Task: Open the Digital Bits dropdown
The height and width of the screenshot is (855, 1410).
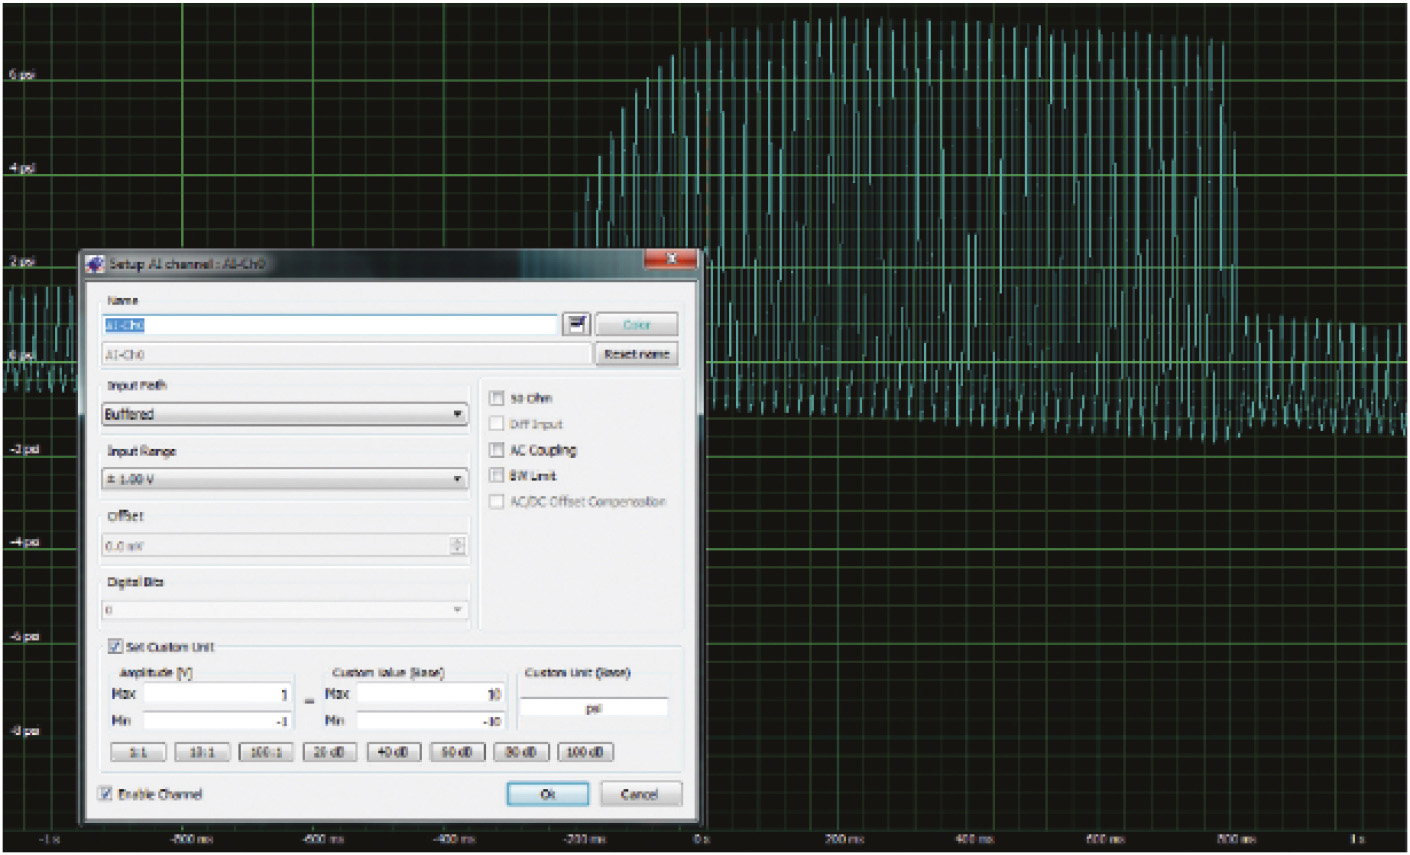Action: [285, 609]
